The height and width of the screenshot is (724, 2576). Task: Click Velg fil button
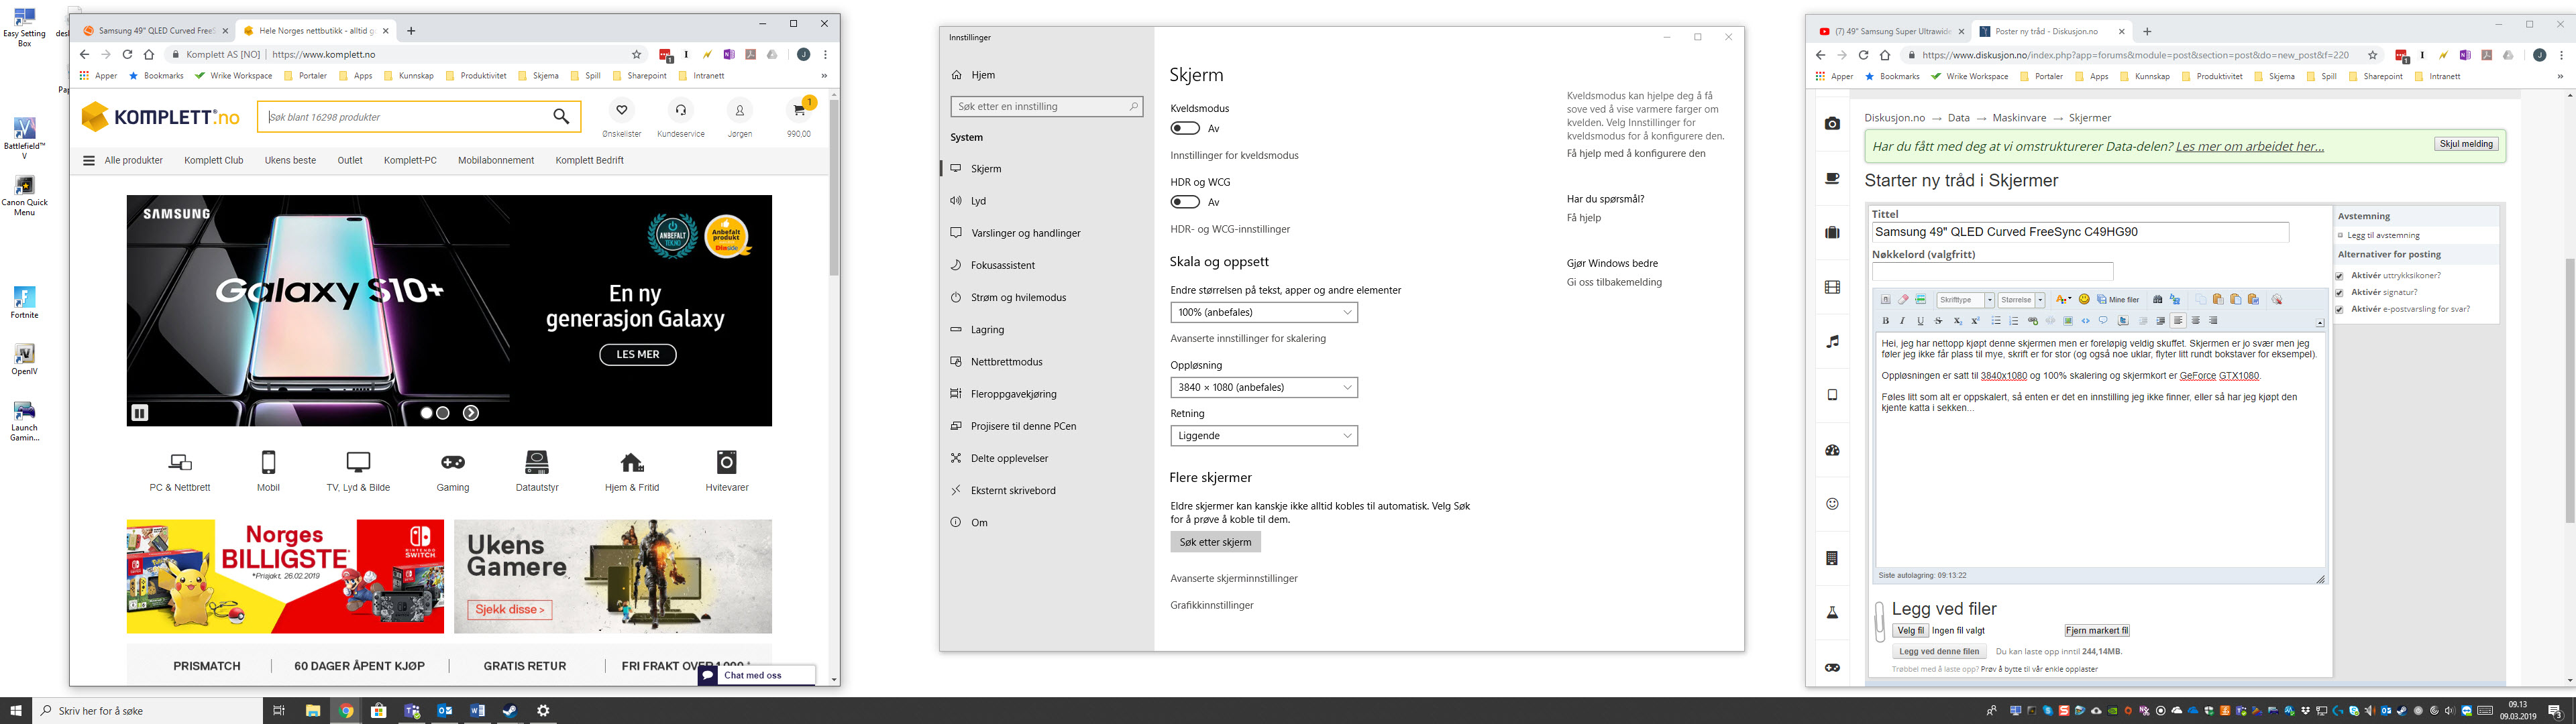click(1910, 631)
